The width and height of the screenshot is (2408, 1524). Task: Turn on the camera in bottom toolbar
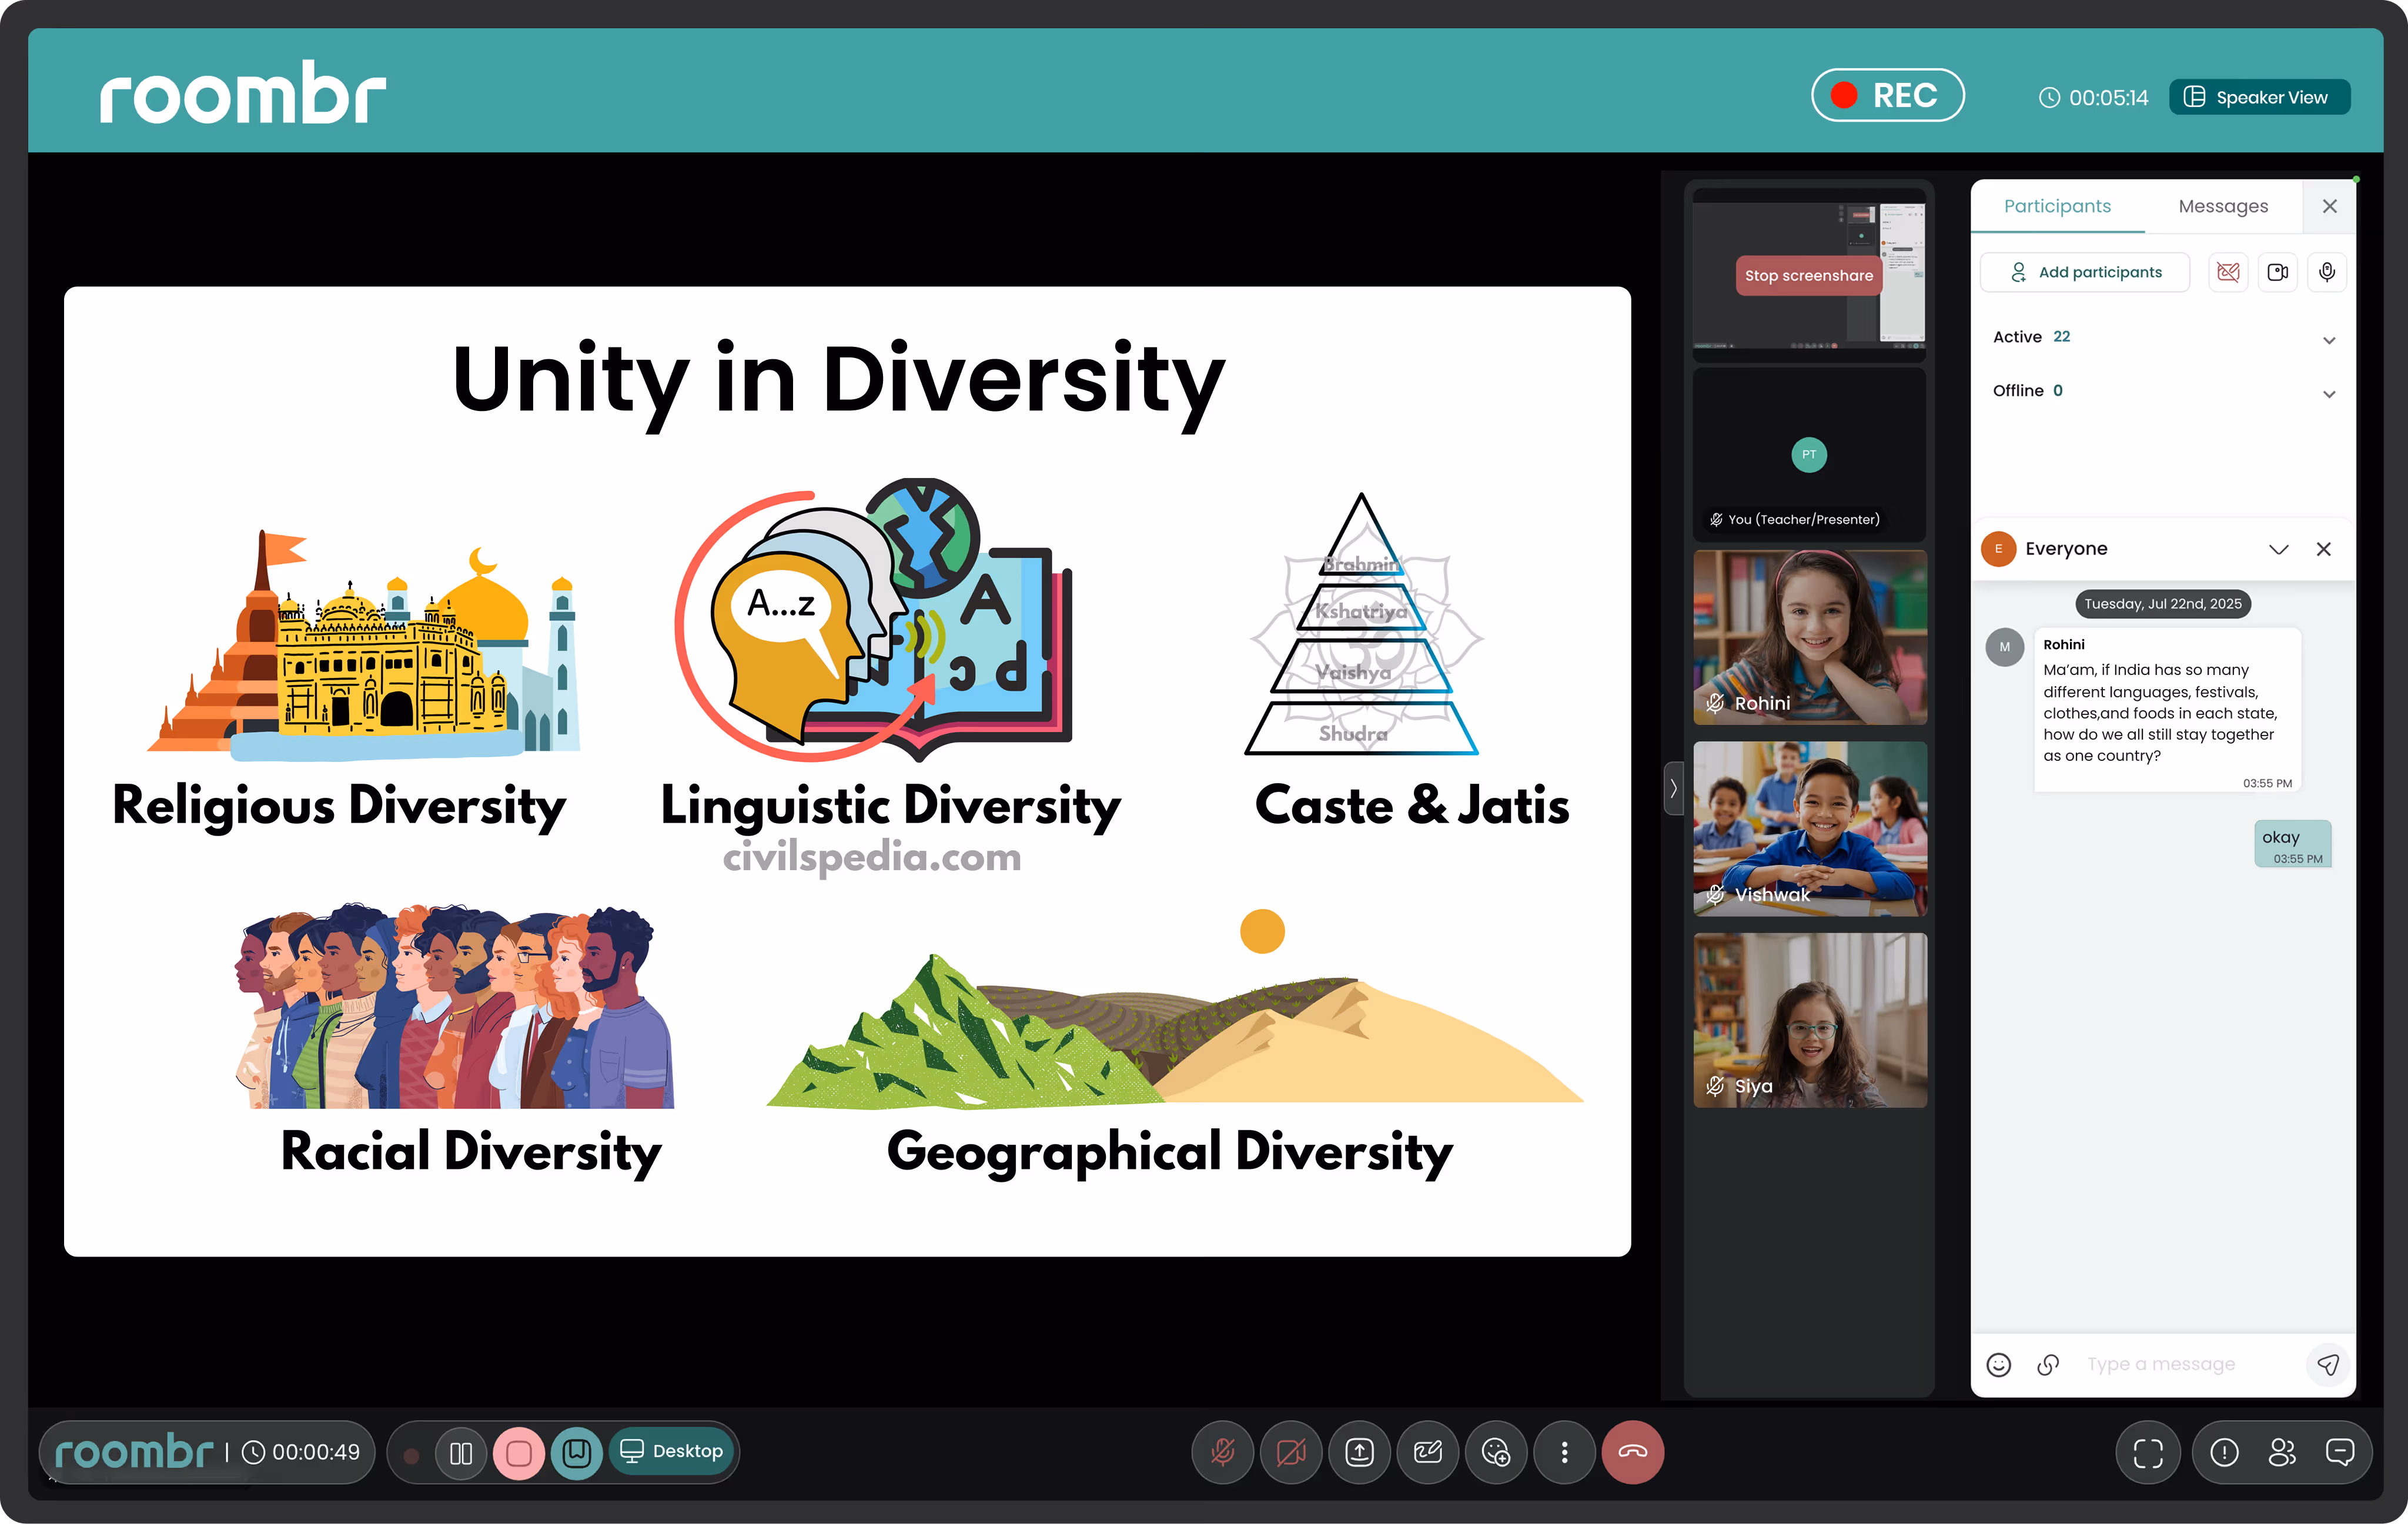[1291, 1452]
